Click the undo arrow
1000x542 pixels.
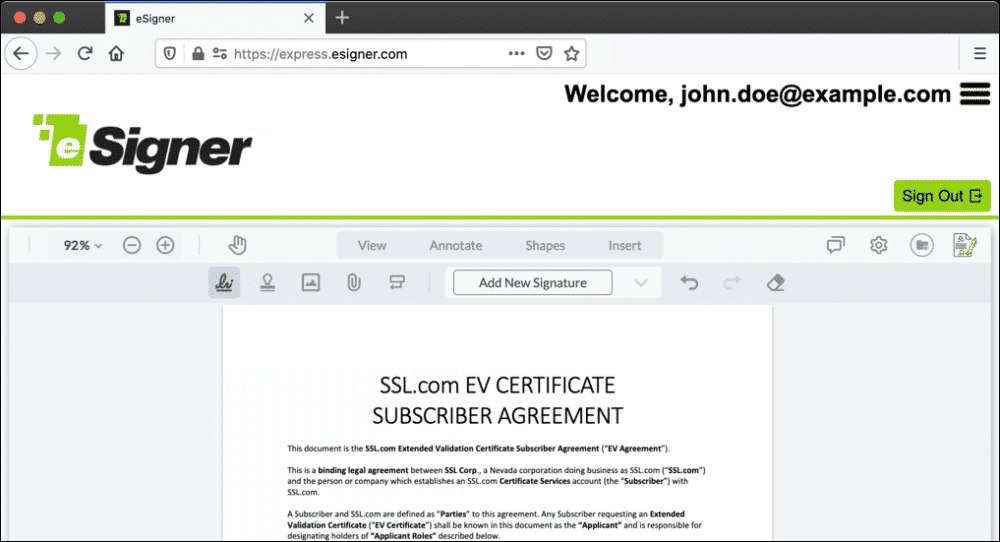point(689,283)
